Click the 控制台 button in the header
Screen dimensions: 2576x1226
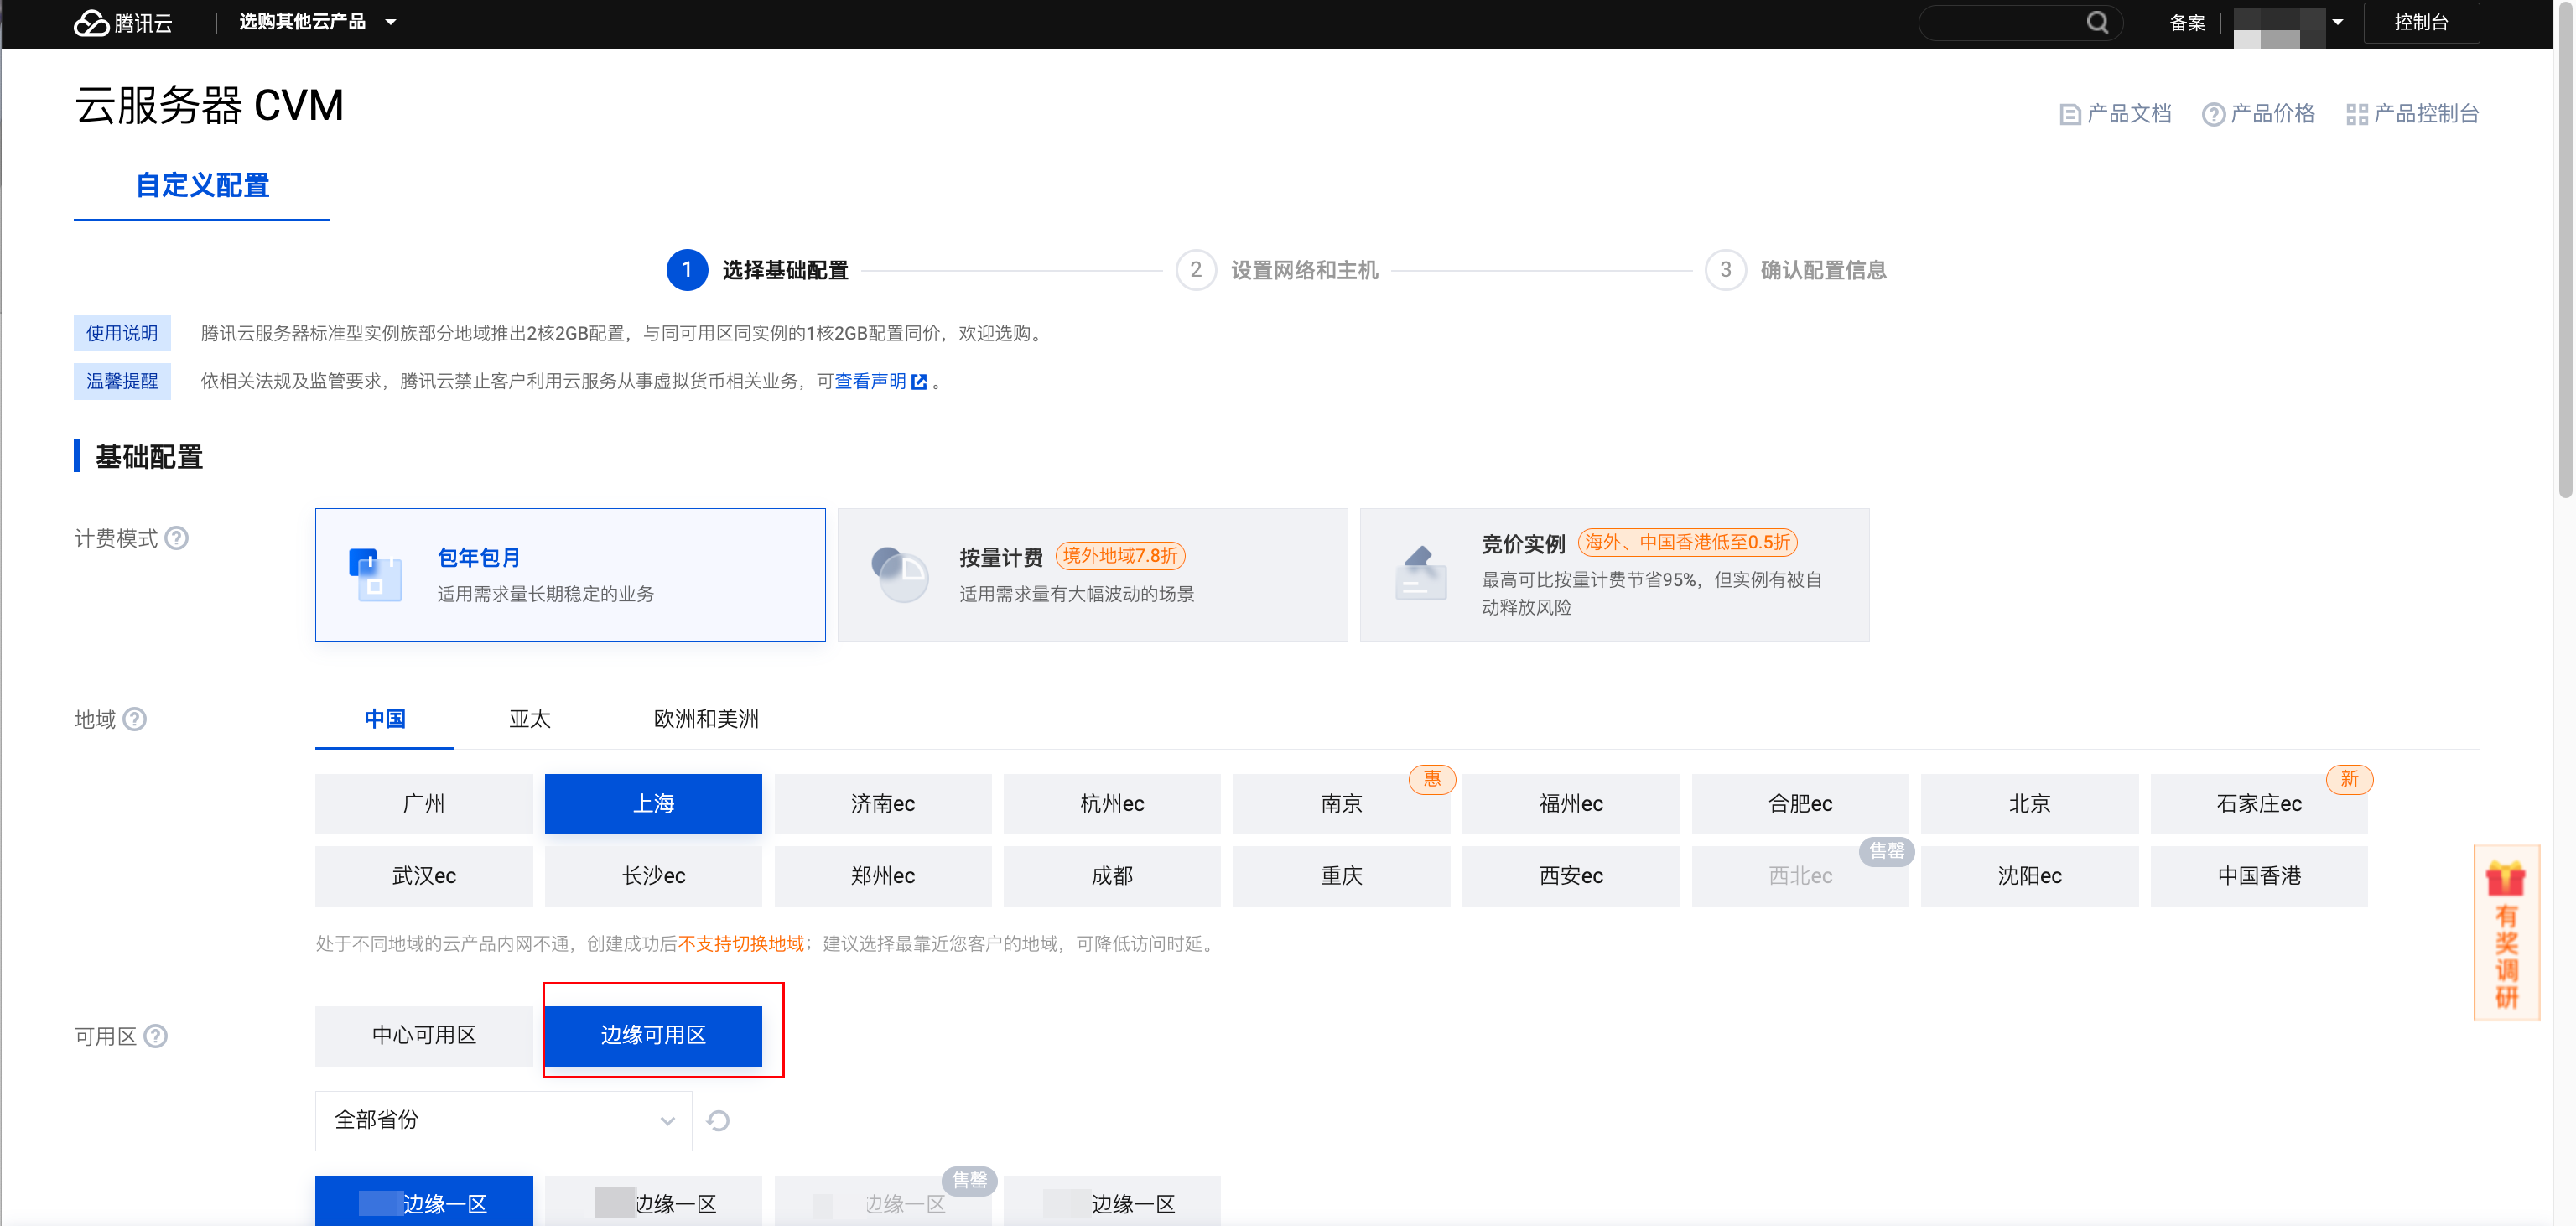point(2420,22)
